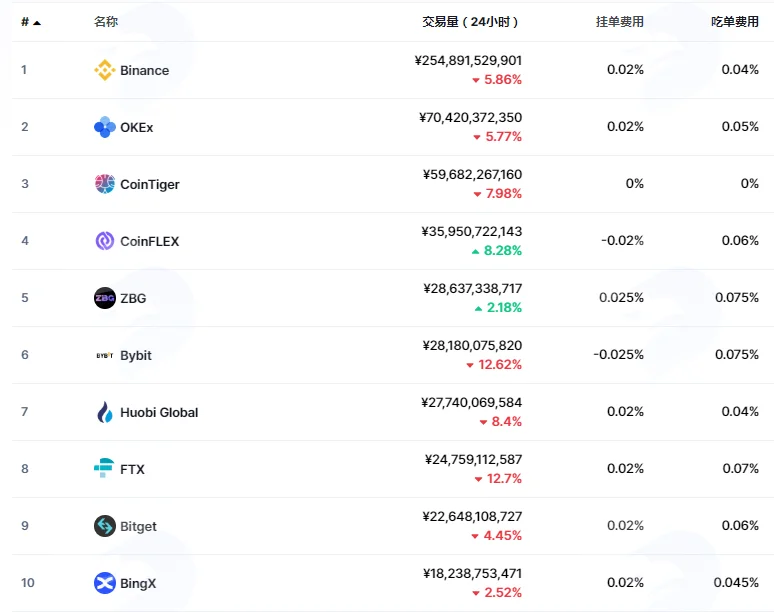774x612 pixels.
Task: Sort by the # rank column arrow
Action: pyautogui.click(x=37, y=23)
